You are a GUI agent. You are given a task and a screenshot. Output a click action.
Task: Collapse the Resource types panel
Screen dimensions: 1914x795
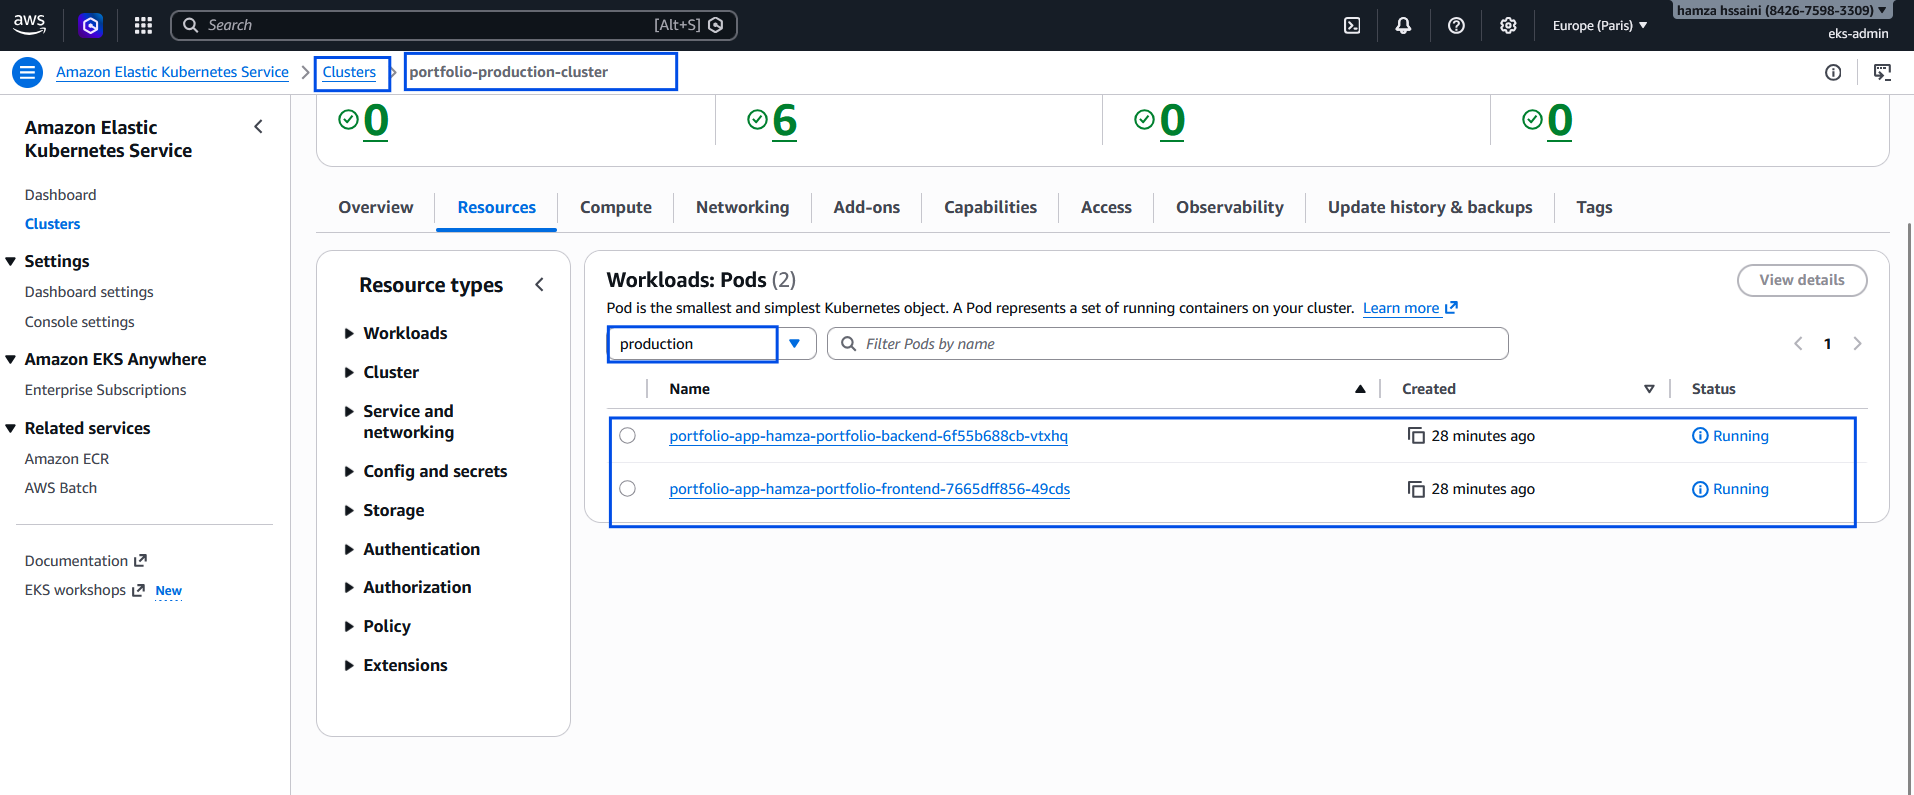pyautogui.click(x=540, y=285)
